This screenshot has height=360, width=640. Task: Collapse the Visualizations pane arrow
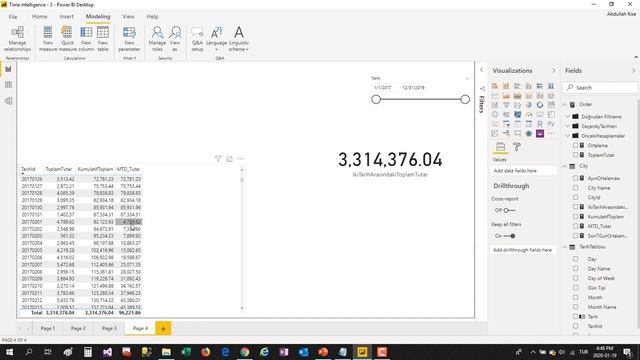tap(553, 71)
